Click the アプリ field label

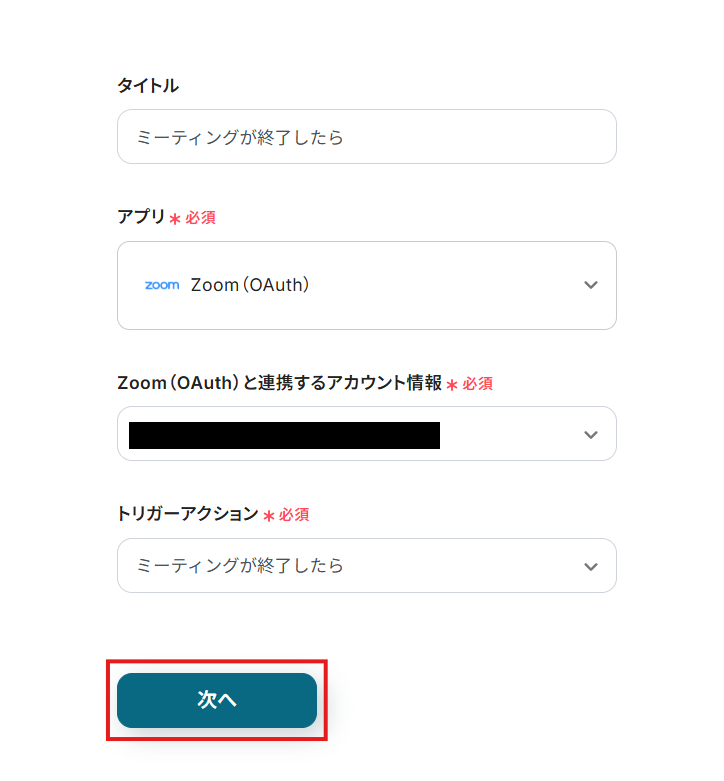pos(141,217)
